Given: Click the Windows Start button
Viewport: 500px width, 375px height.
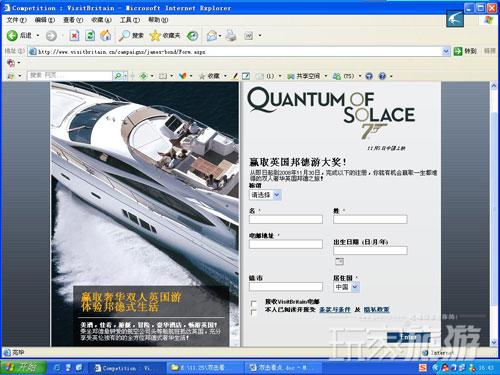Looking at the screenshot, I should point(23,368).
